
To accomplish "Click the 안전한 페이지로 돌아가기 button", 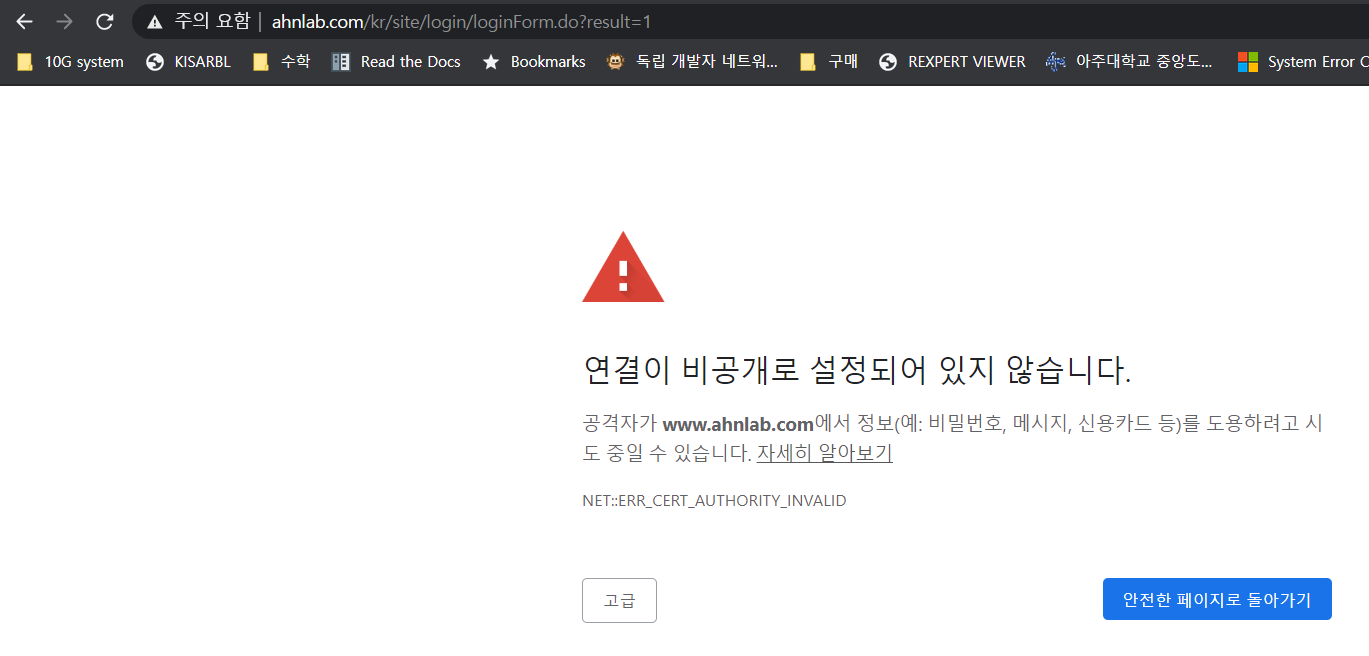I will [1217, 599].
